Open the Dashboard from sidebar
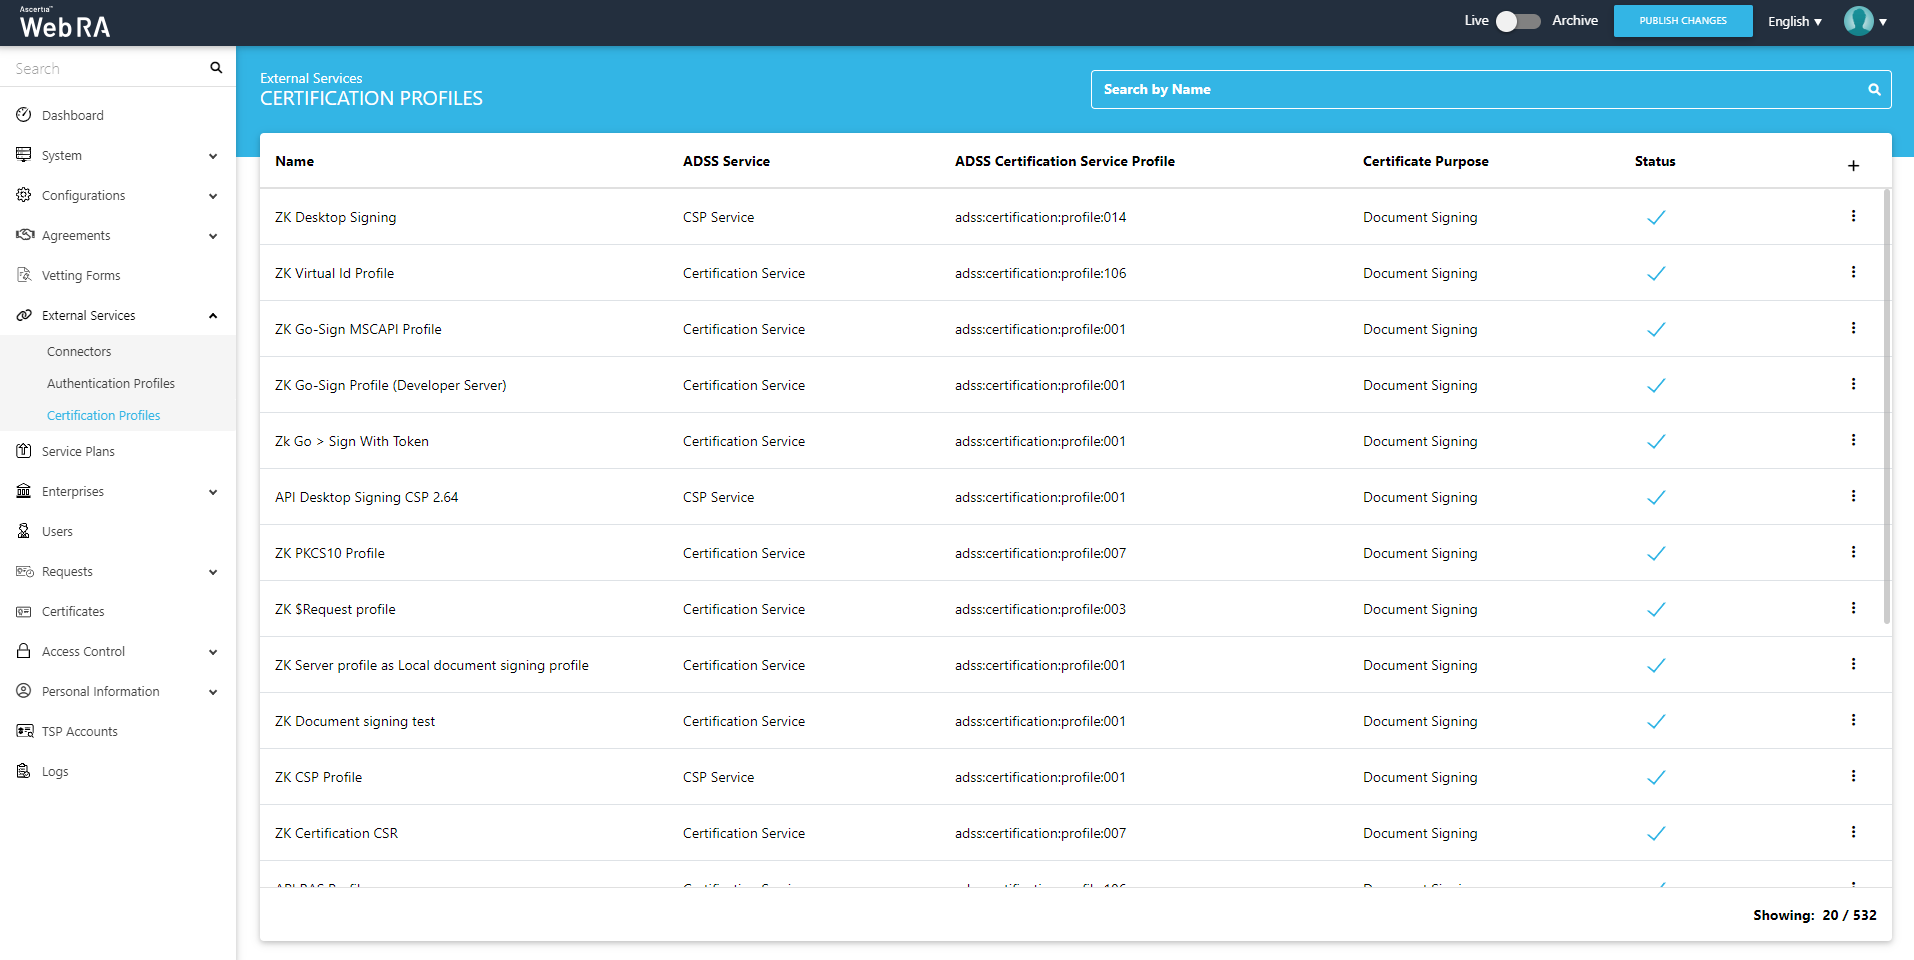 pos(72,115)
